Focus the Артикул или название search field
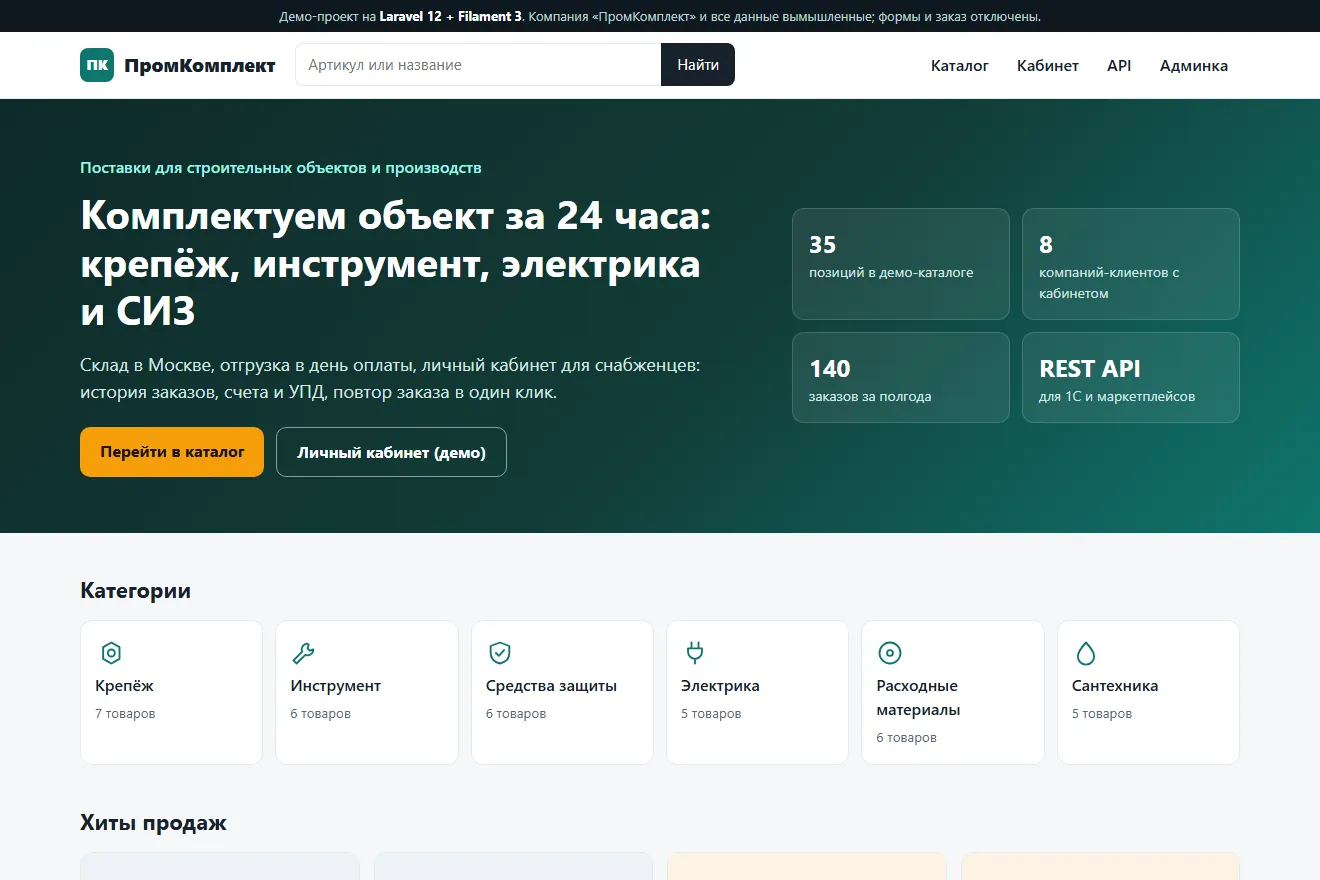Screen dimensions: 1320x880 click(478, 65)
